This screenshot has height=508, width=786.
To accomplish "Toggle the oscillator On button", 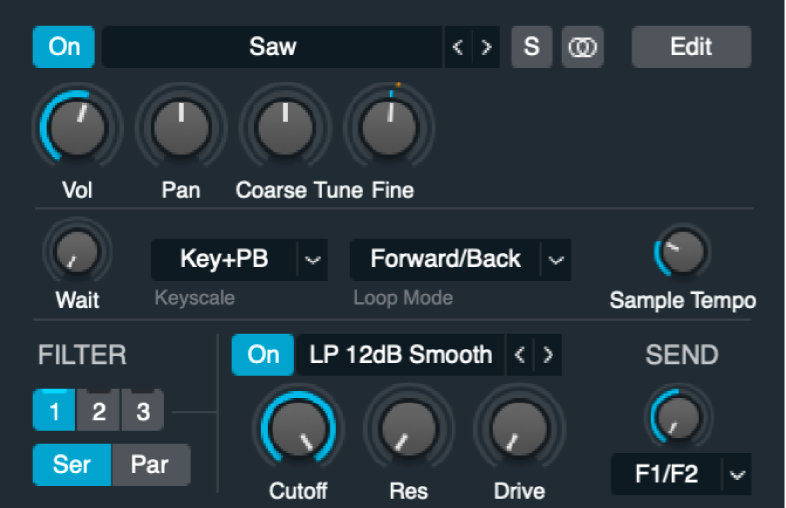I will (x=64, y=47).
